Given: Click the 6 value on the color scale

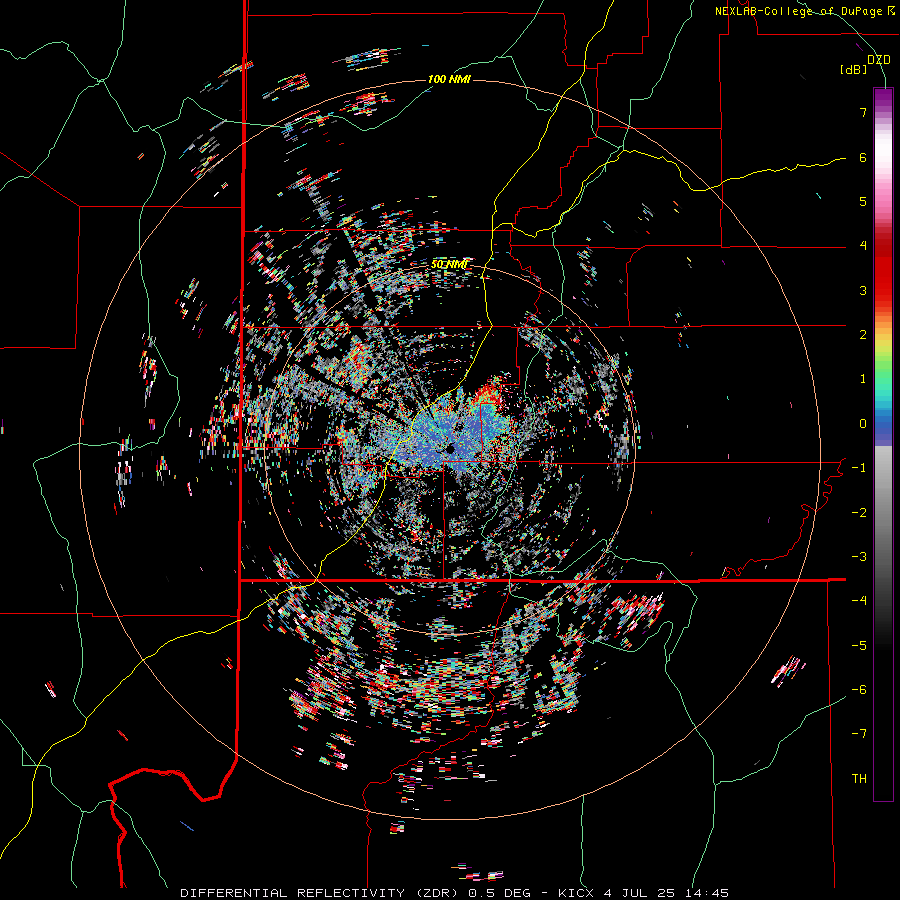Looking at the screenshot, I should point(863,157).
